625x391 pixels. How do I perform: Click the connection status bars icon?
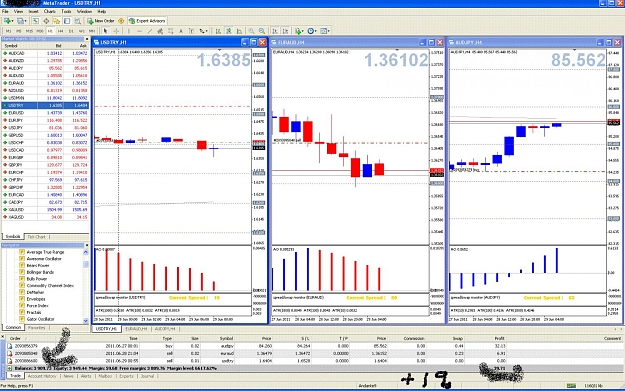pos(572,385)
